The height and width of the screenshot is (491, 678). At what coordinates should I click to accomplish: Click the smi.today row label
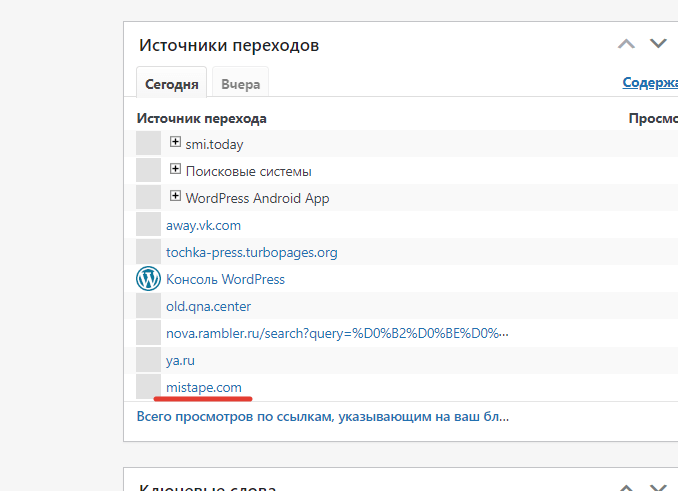(x=214, y=144)
